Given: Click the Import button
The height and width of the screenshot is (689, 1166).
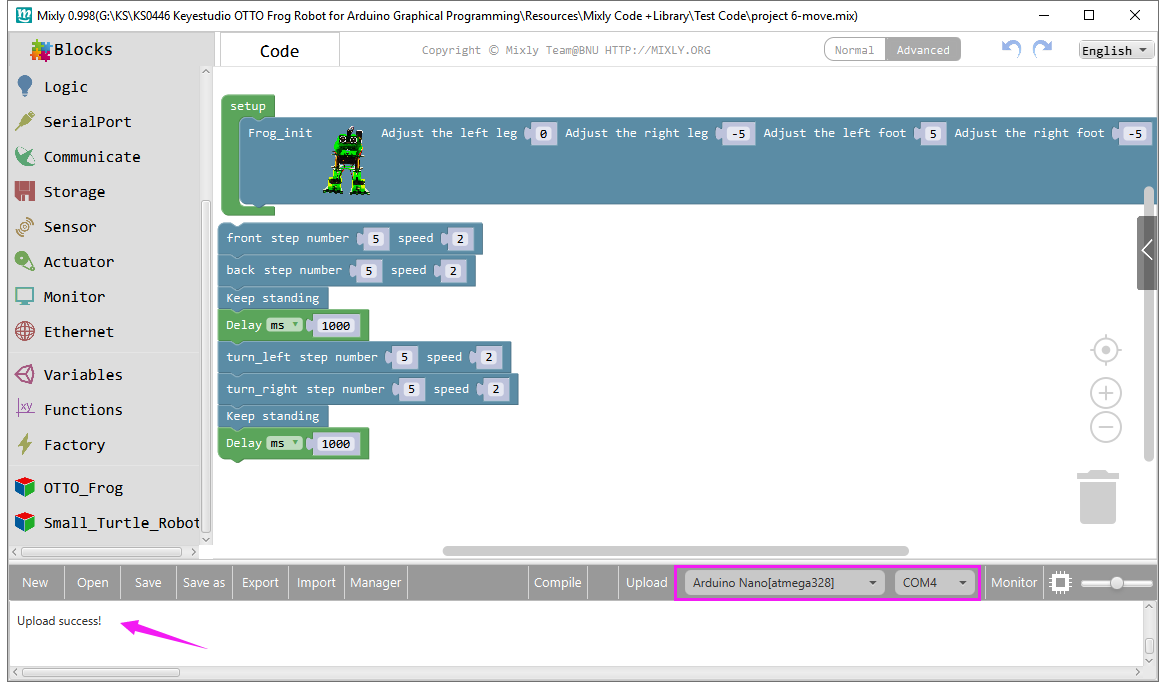Looking at the screenshot, I should [316, 583].
